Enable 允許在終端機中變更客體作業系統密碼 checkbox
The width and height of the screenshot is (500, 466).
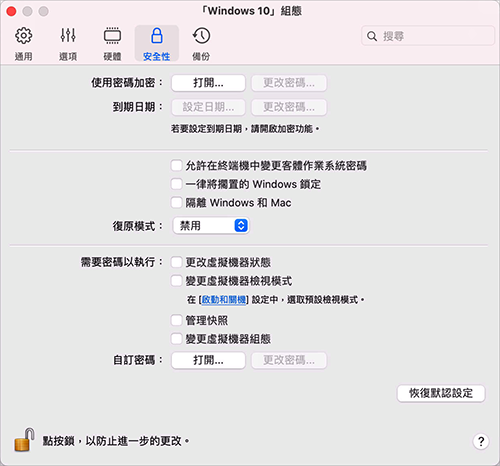coord(176,165)
